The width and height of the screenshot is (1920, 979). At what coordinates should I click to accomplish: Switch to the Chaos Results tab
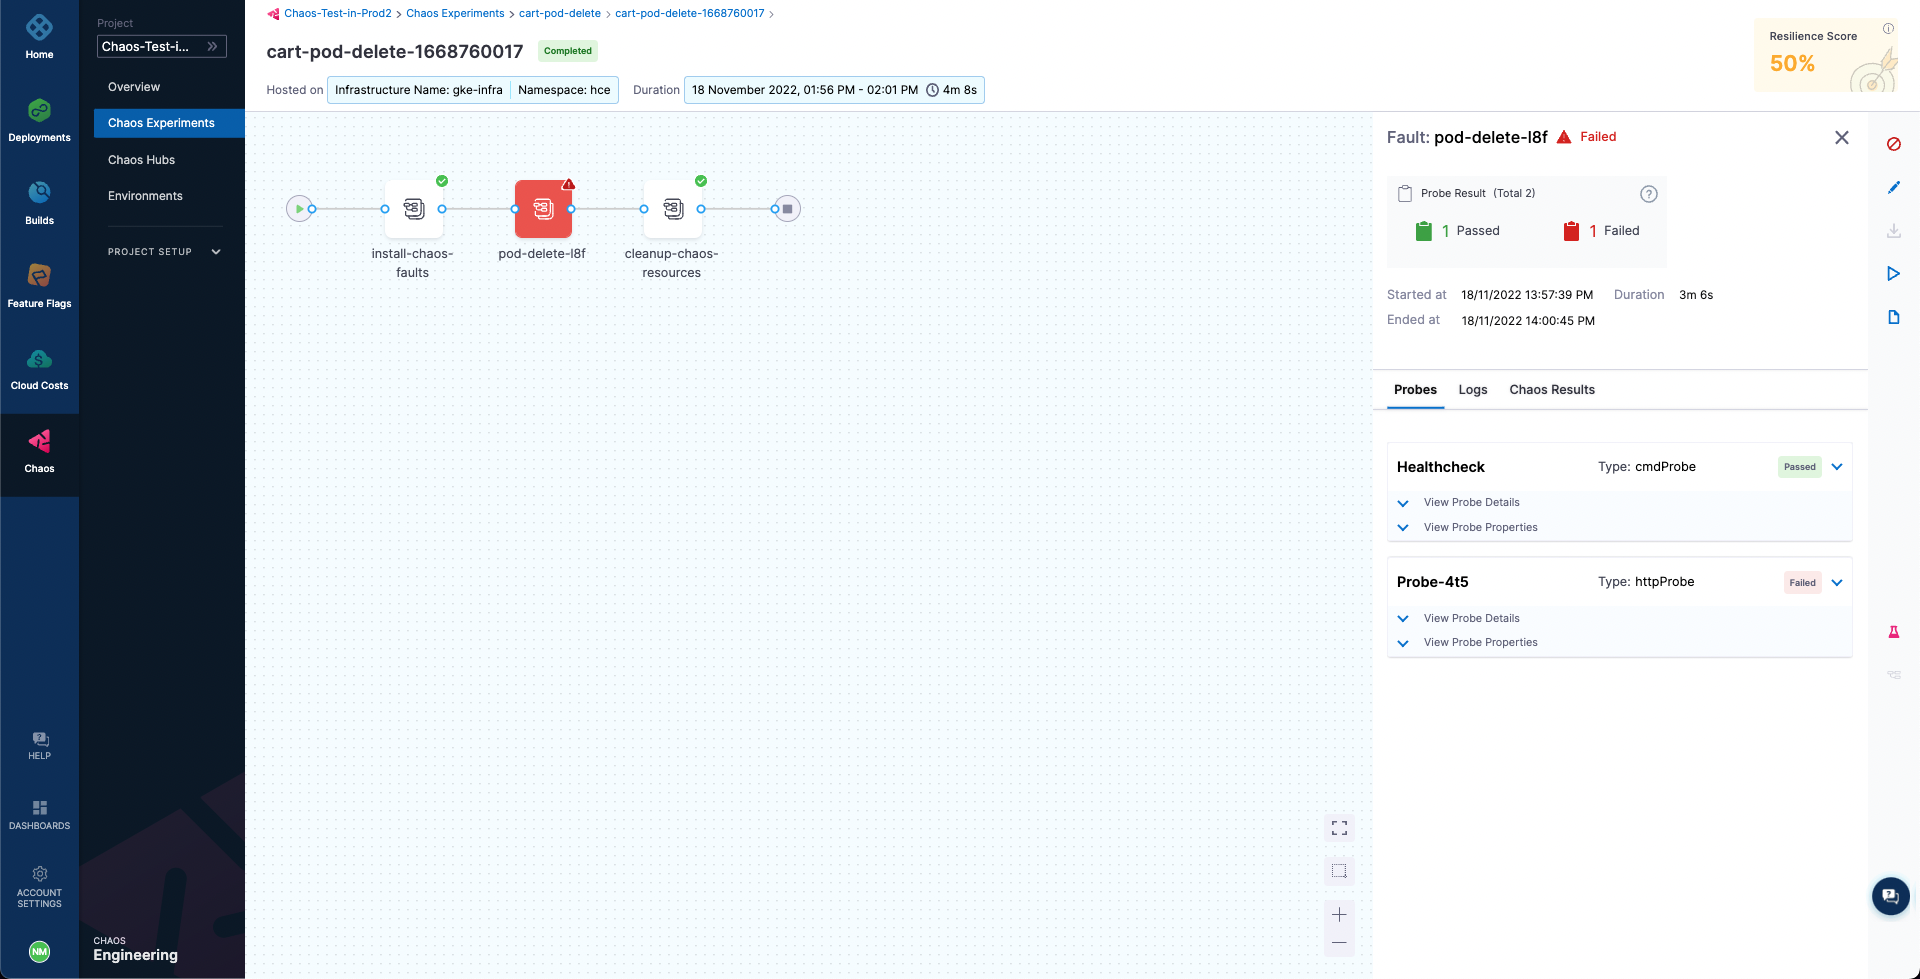click(x=1551, y=390)
